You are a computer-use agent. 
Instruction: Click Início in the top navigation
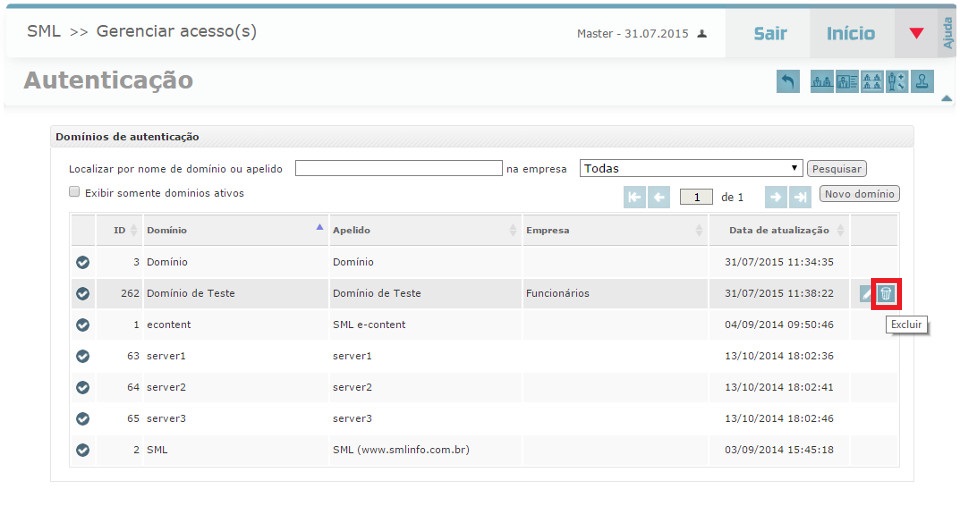click(x=850, y=34)
